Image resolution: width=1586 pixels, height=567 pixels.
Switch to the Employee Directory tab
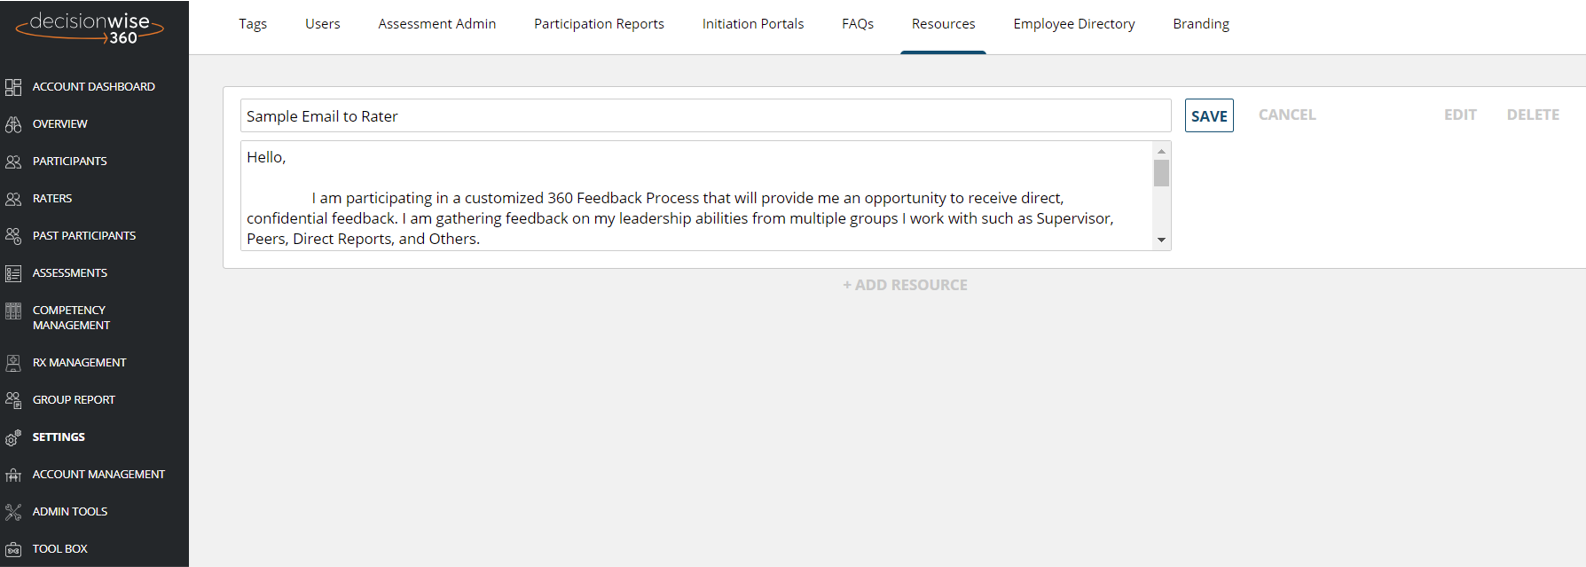point(1074,24)
